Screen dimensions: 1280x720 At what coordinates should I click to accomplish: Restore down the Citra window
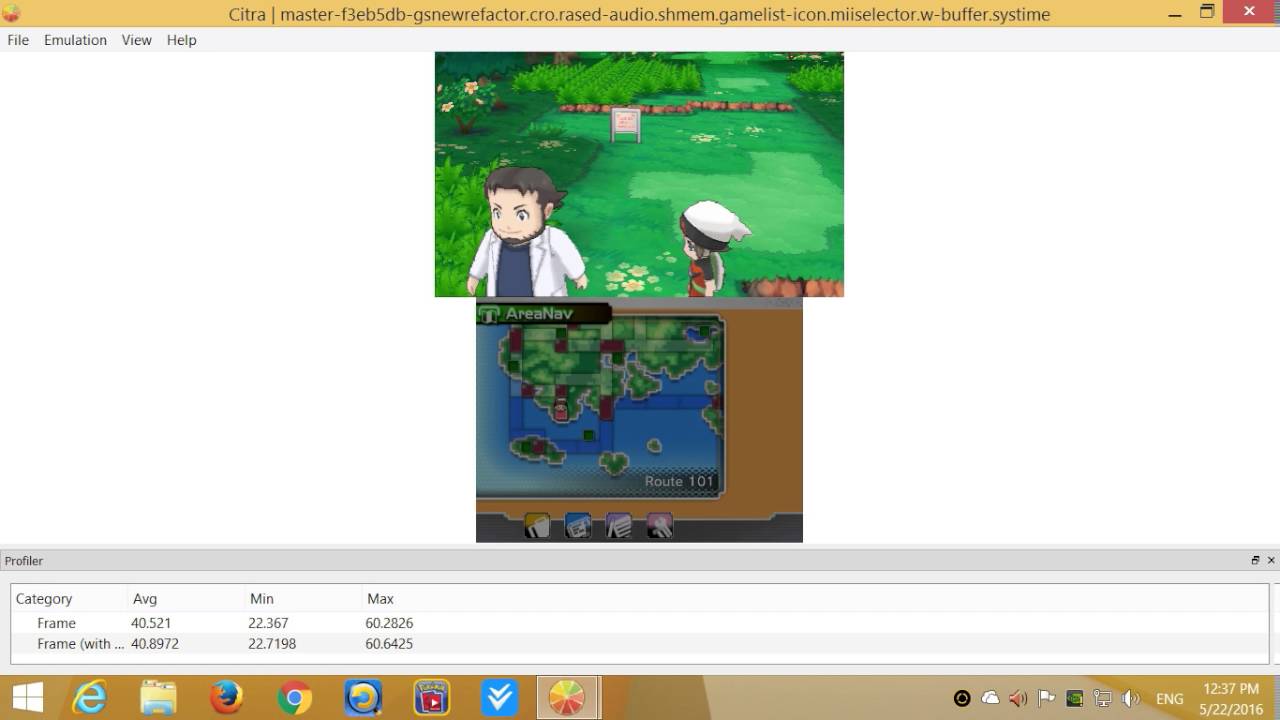pos(1207,12)
